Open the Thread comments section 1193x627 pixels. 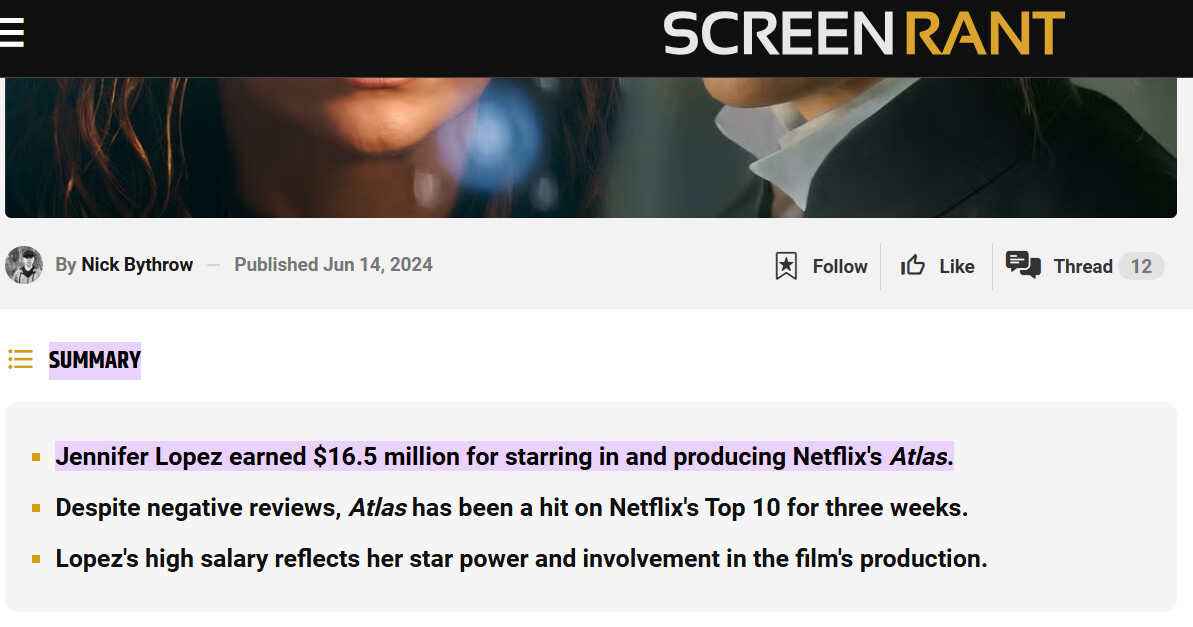(1083, 266)
